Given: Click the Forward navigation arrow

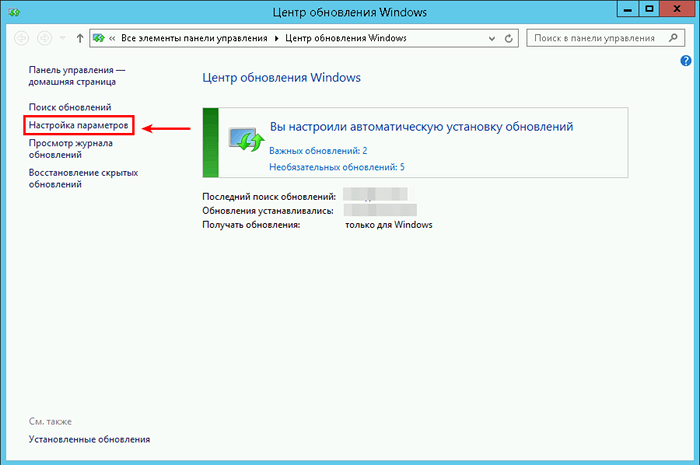Looking at the screenshot, I should click(x=44, y=38).
